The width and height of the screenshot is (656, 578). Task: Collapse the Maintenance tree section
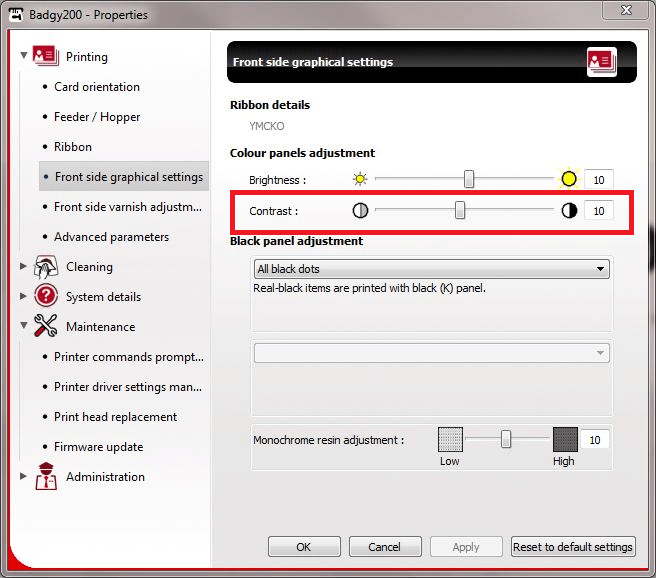click(24, 325)
